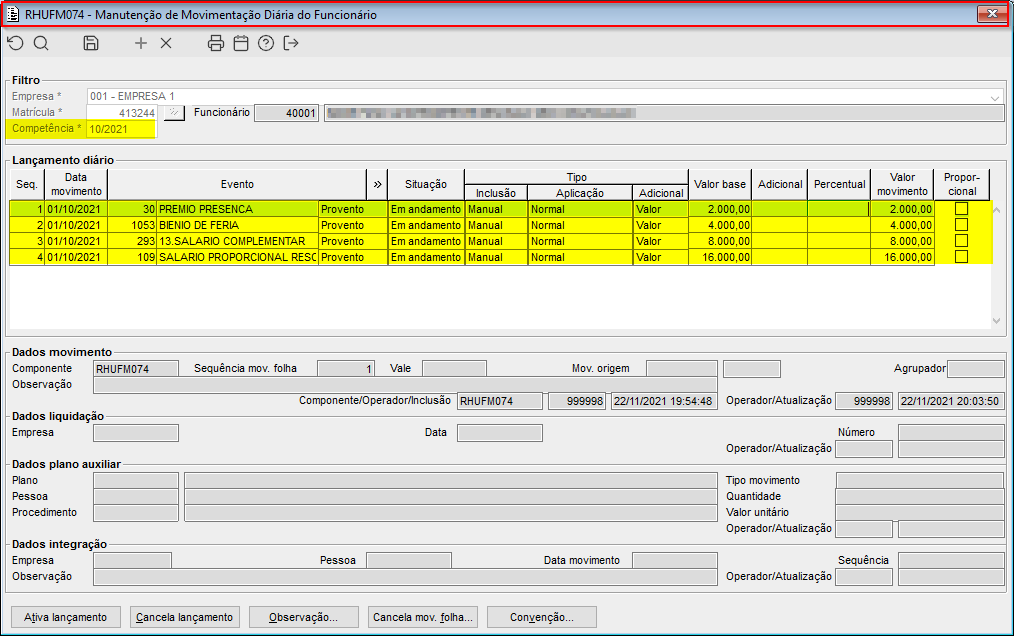The image size is (1014, 636).
Task: Click scroll up arrow of Lançamento grid
Action: (997, 210)
